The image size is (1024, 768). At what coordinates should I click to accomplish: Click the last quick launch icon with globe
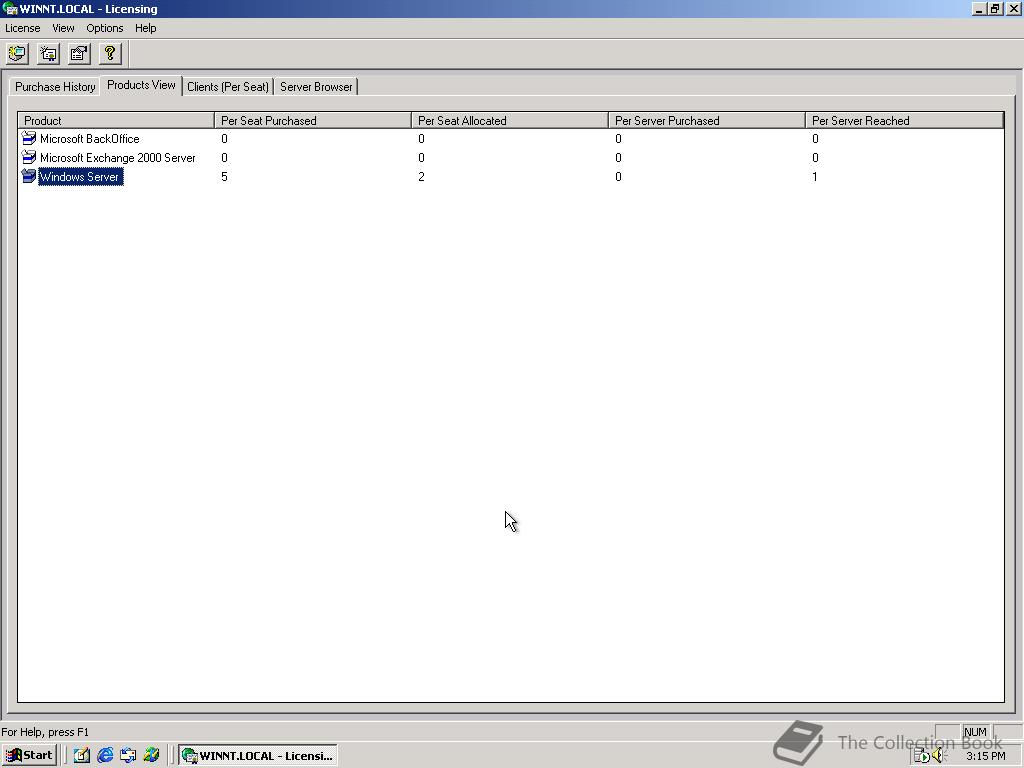pos(152,756)
